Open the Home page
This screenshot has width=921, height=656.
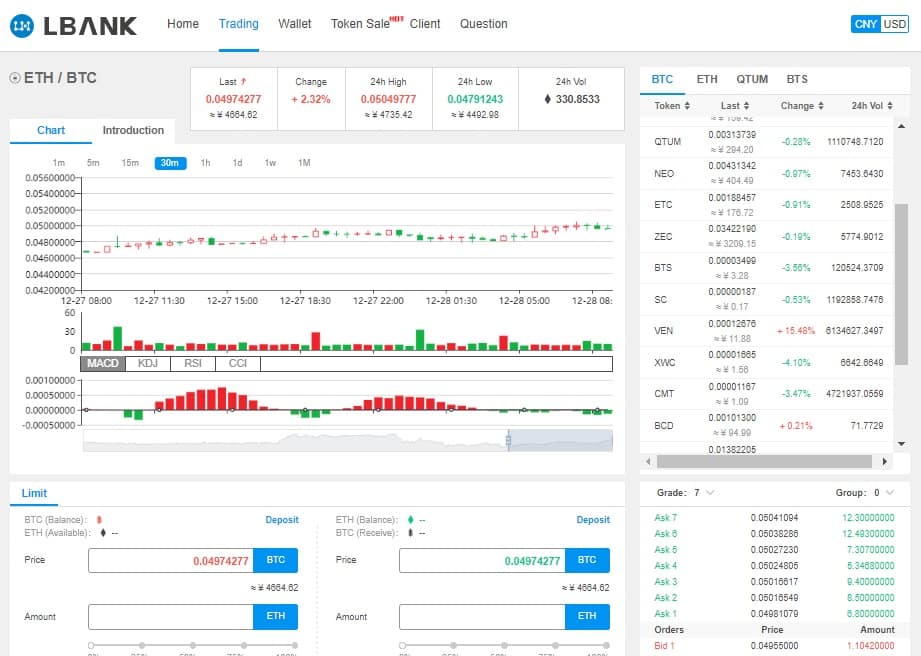183,24
